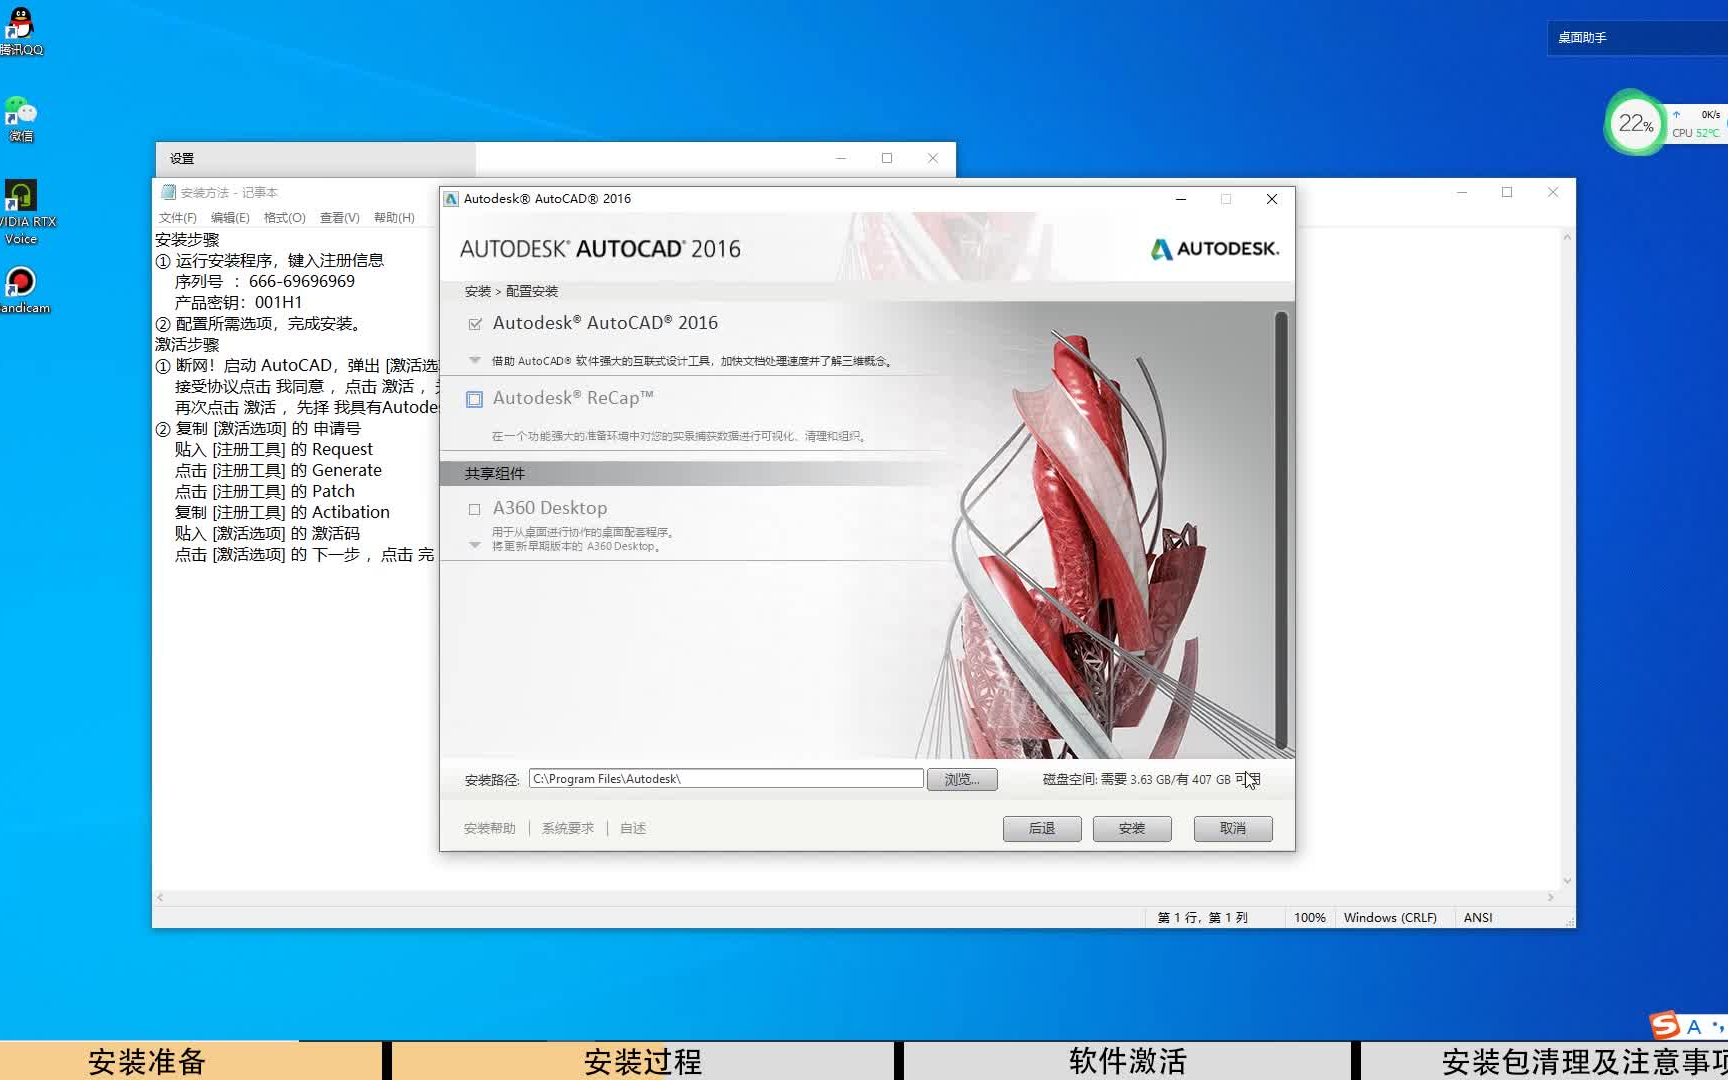The height and width of the screenshot is (1080, 1728).
Task: Open the 文件(F) menu in Notepad
Action: tap(176, 217)
